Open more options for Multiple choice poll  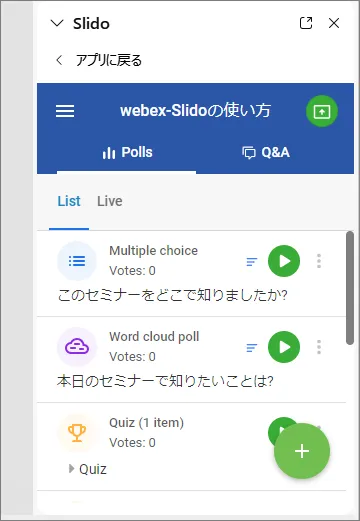319,261
